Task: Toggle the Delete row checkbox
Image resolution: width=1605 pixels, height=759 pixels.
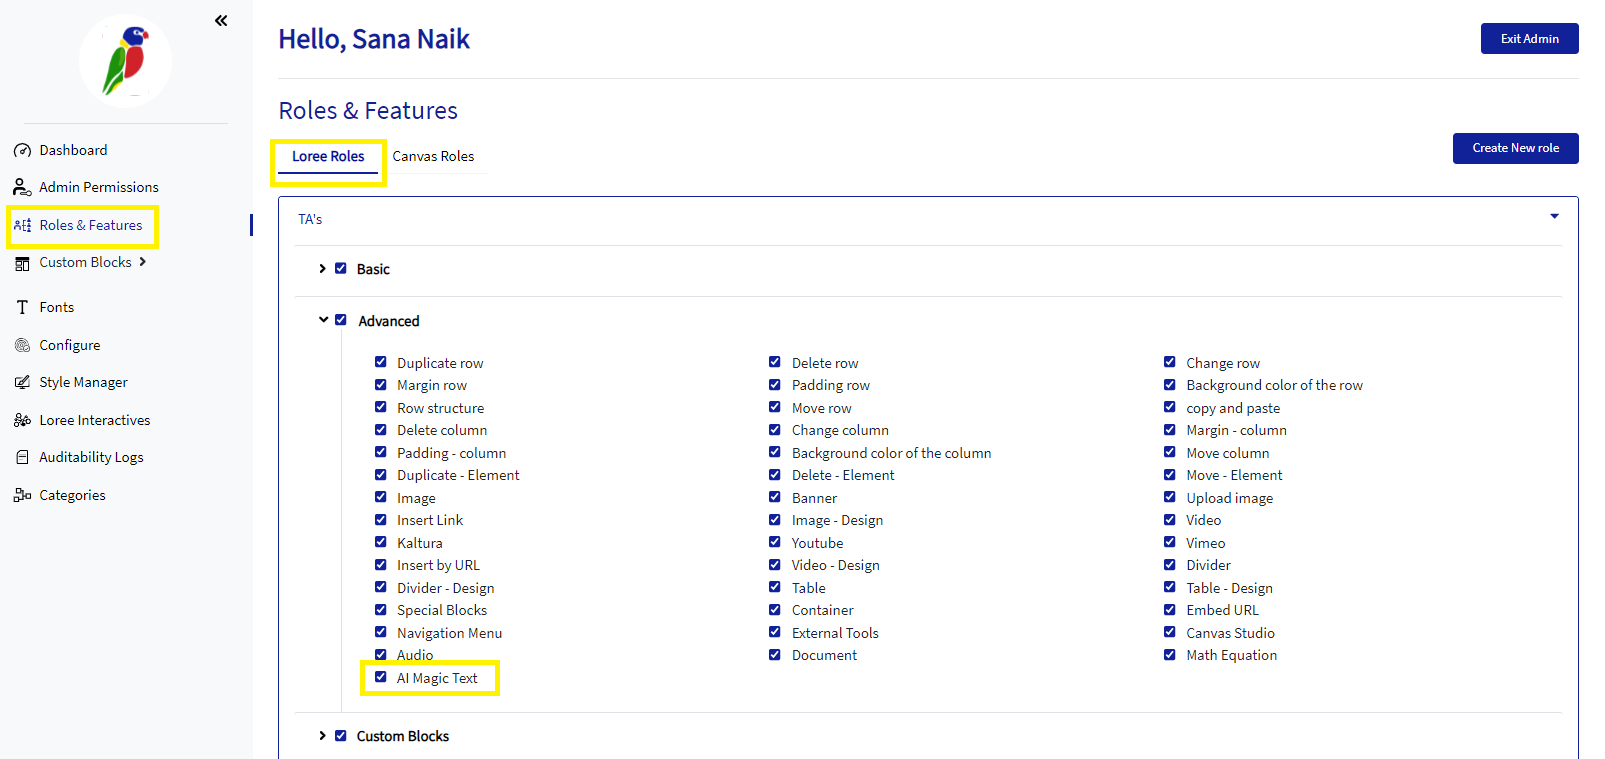Action: coord(775,362)
